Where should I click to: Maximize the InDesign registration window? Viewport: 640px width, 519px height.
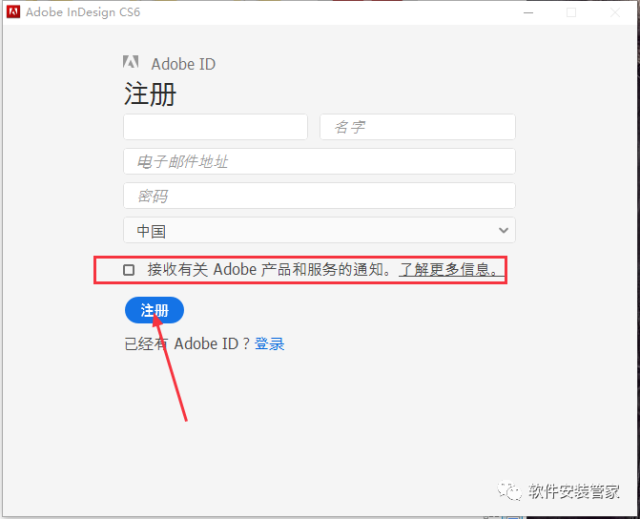click(571, 12)
